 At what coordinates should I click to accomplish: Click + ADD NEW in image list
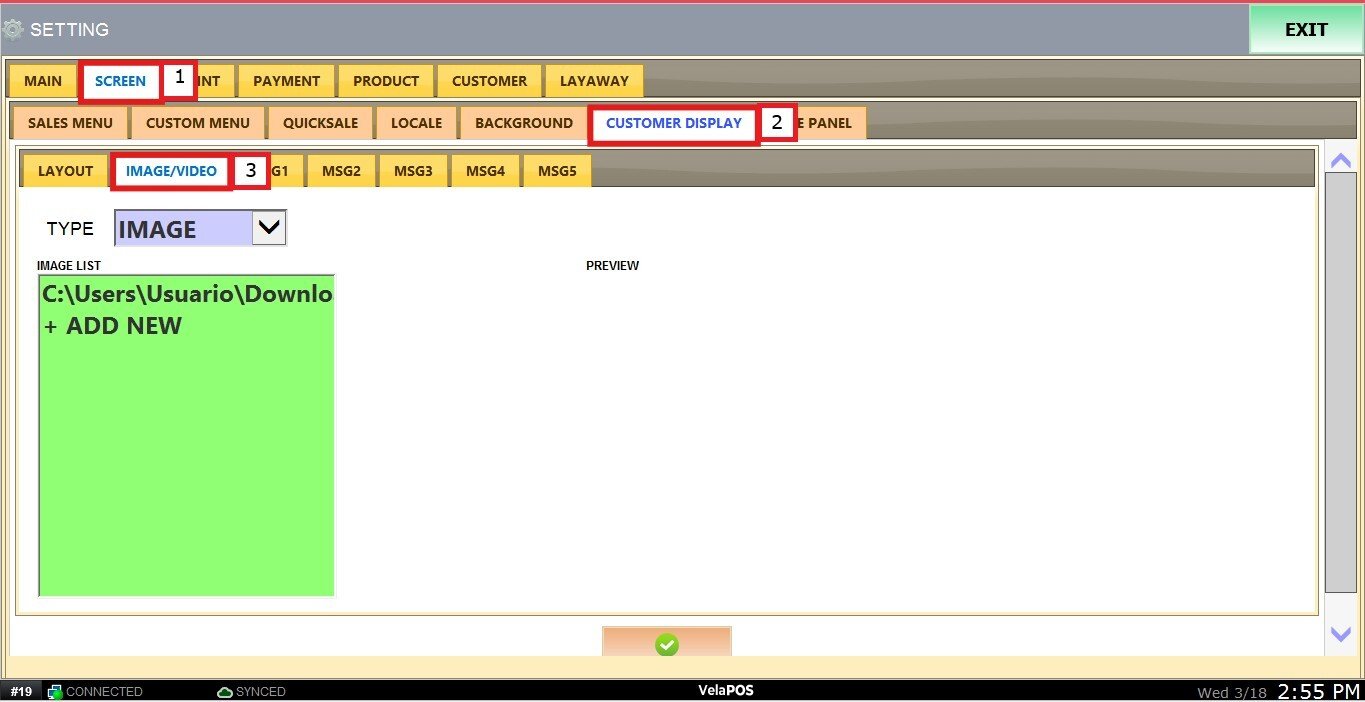[x=113, y=326]
